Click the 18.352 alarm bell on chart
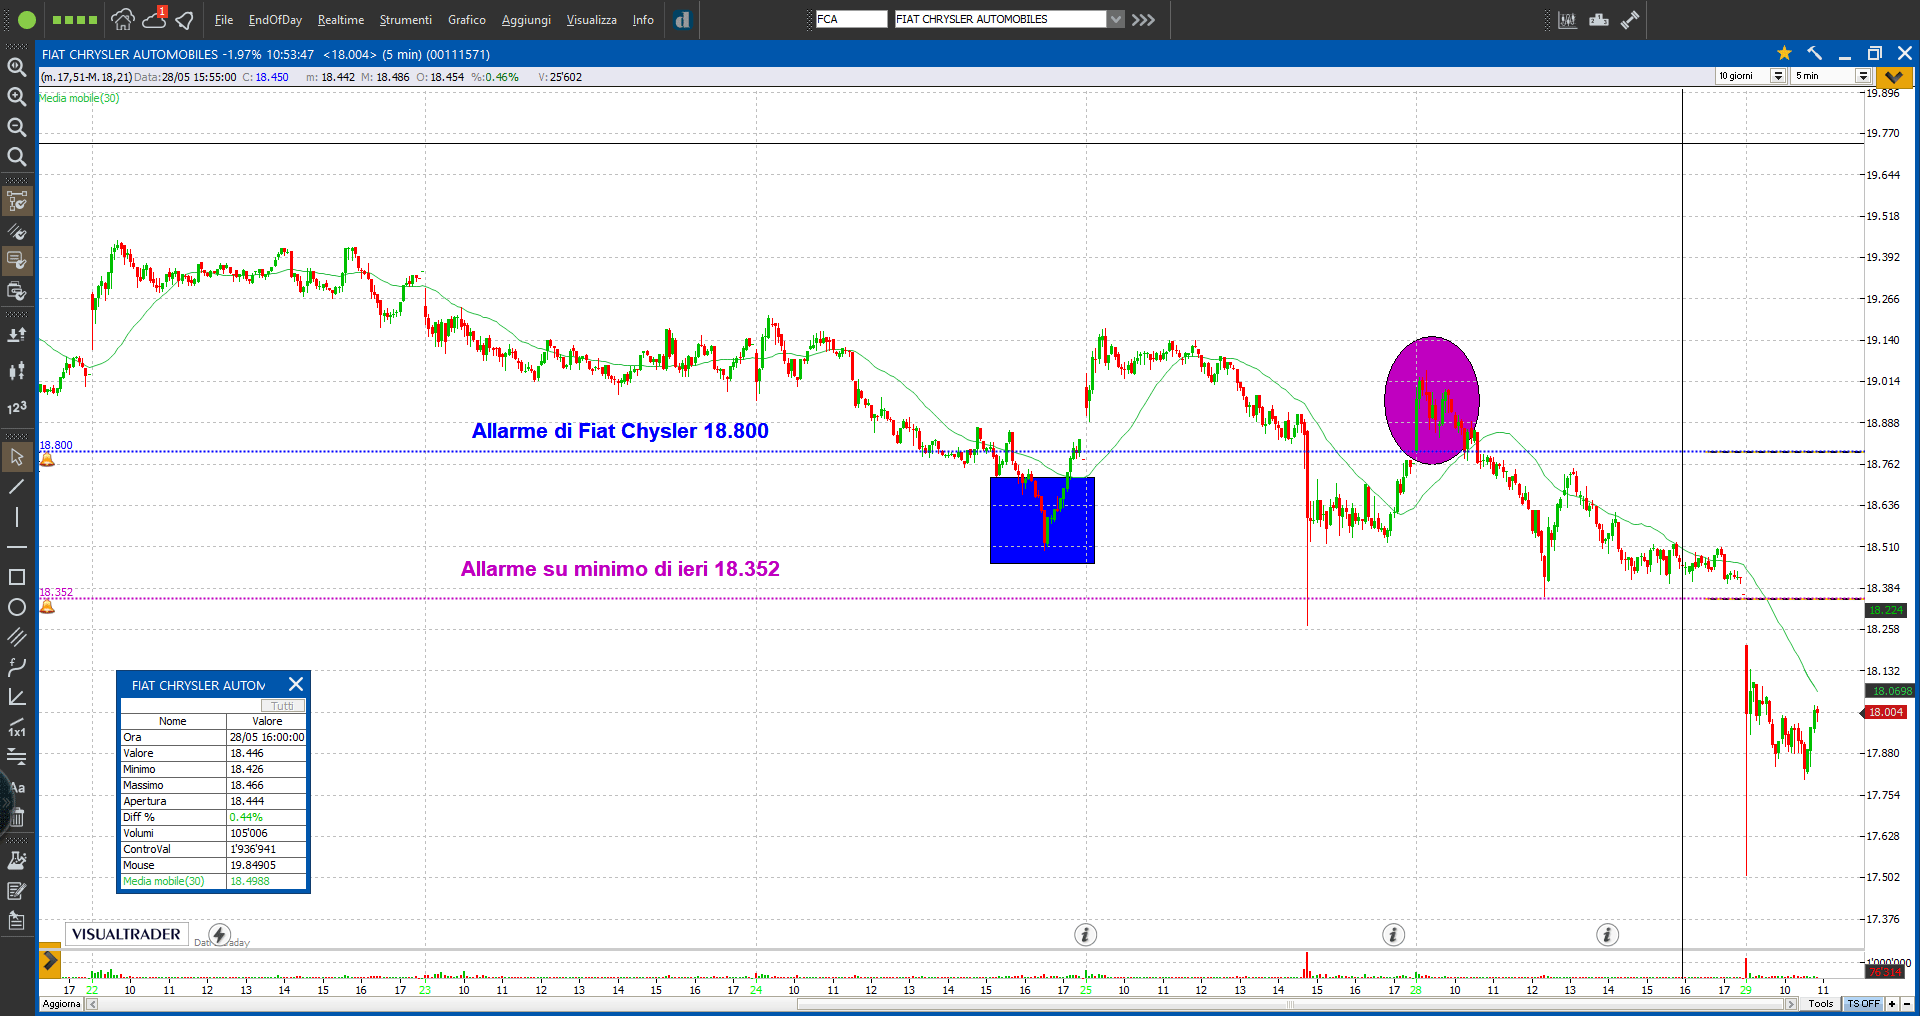The image size is (1920, 1016). [47, 606]
